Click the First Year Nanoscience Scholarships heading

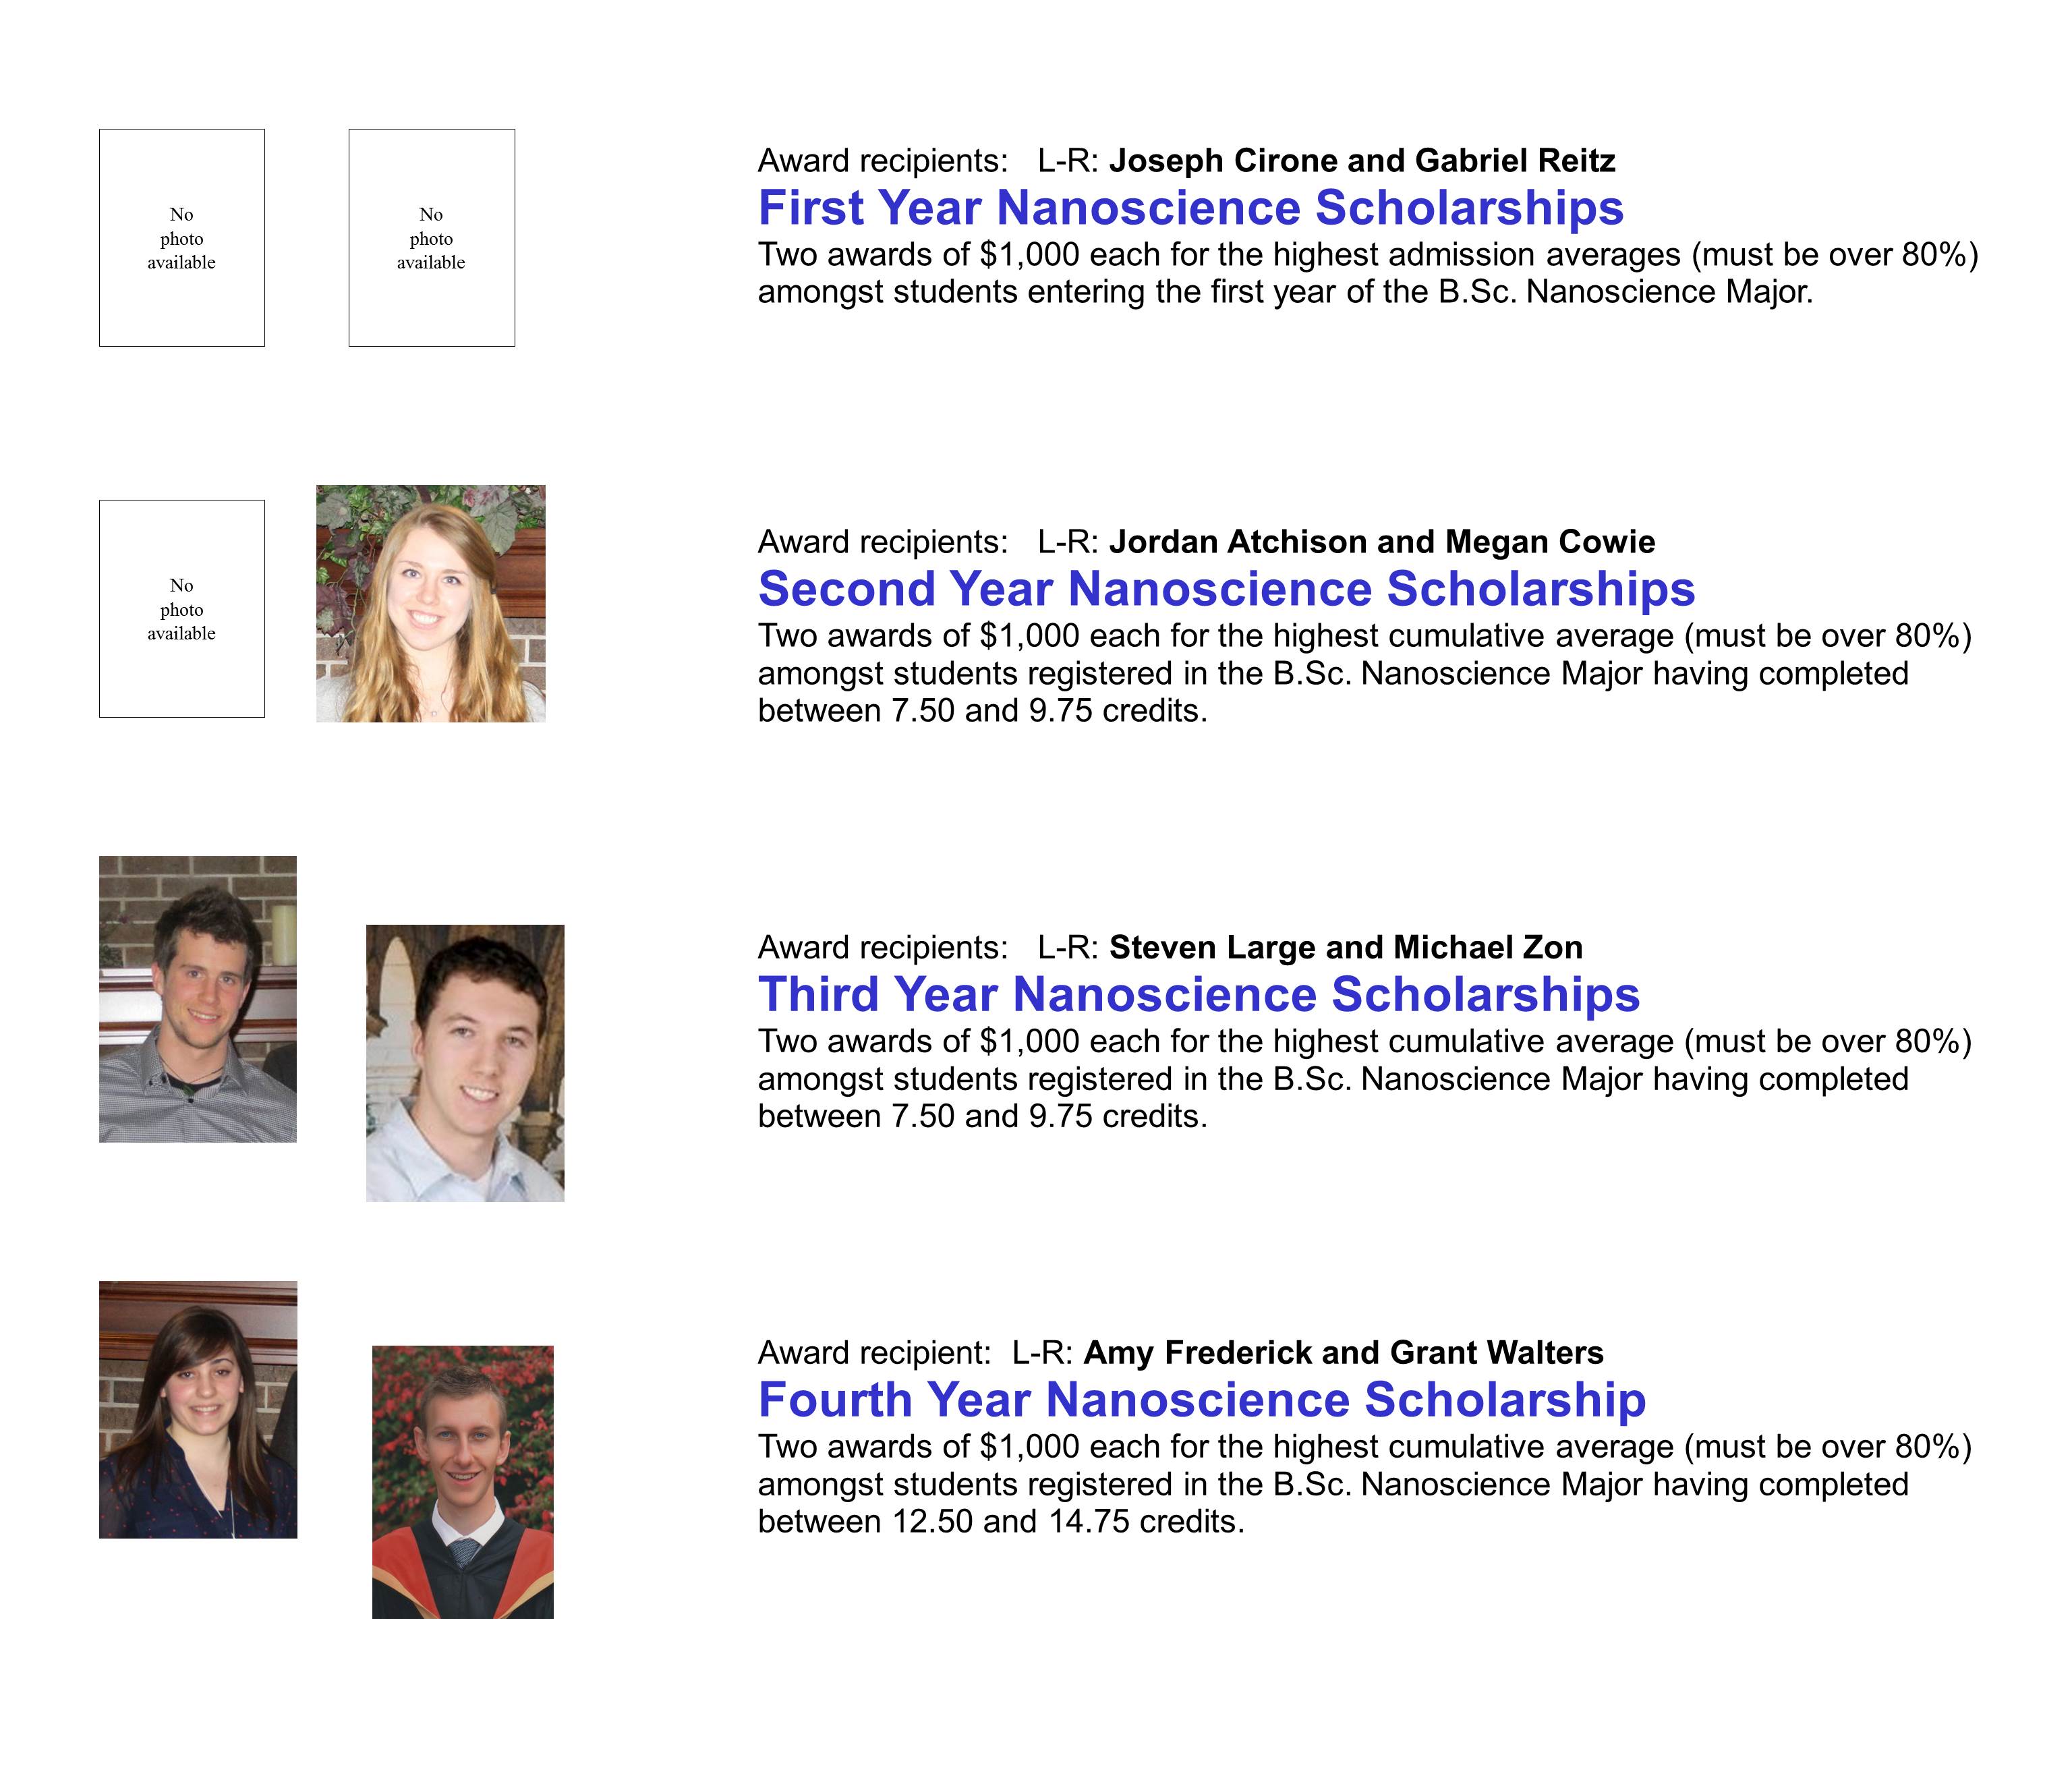tap(1190, 208)
